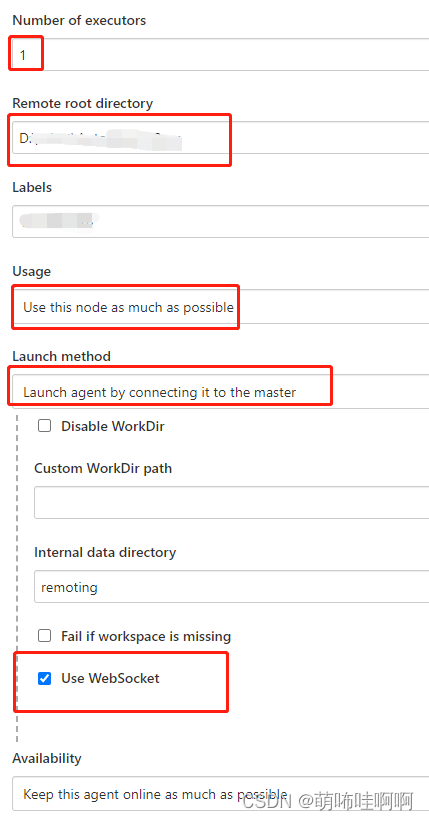Viewport: 429px width, 820px height.
Task: Click the Number of executors field
Action: click(220, 54)
